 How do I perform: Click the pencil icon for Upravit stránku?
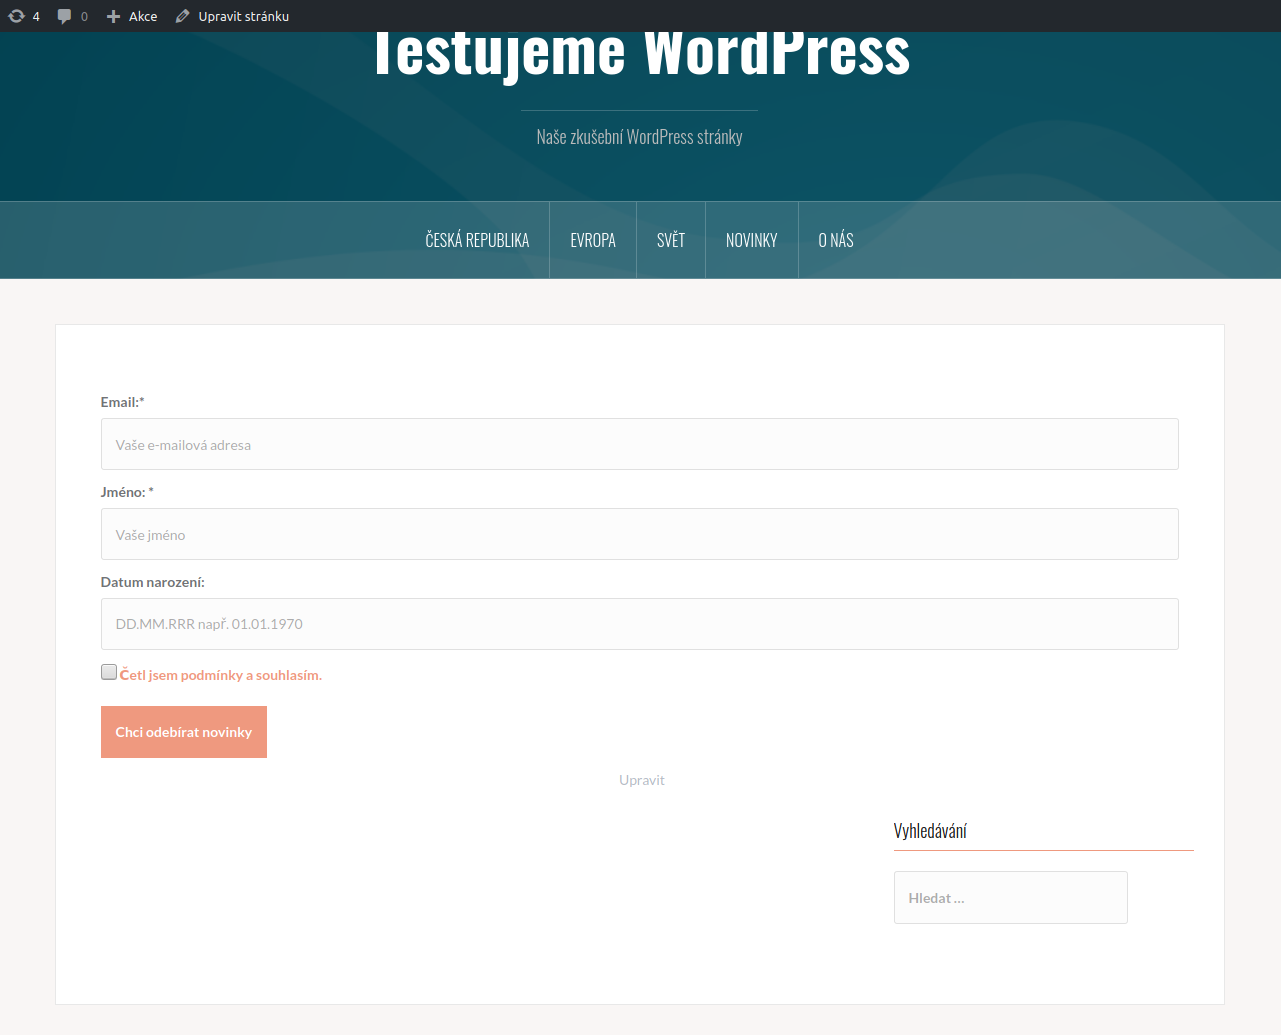click(x=182, y=16)
